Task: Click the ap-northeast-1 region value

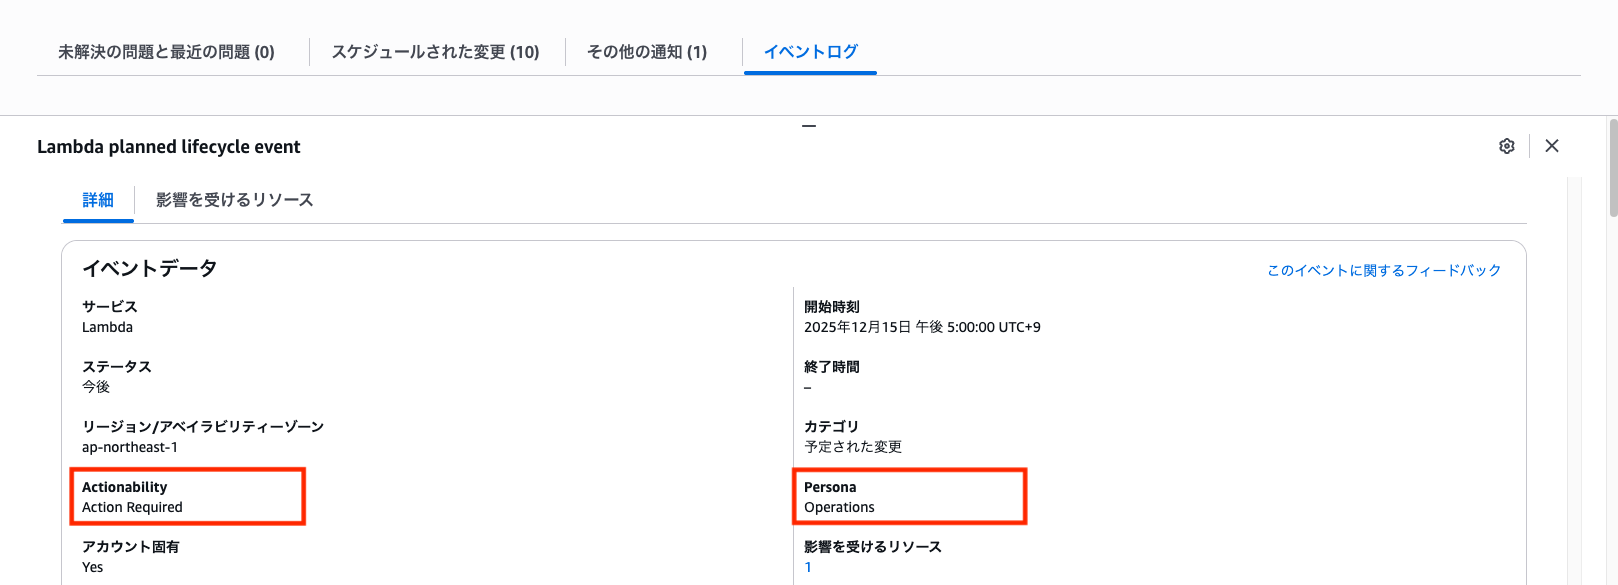Action: [130, 447]
